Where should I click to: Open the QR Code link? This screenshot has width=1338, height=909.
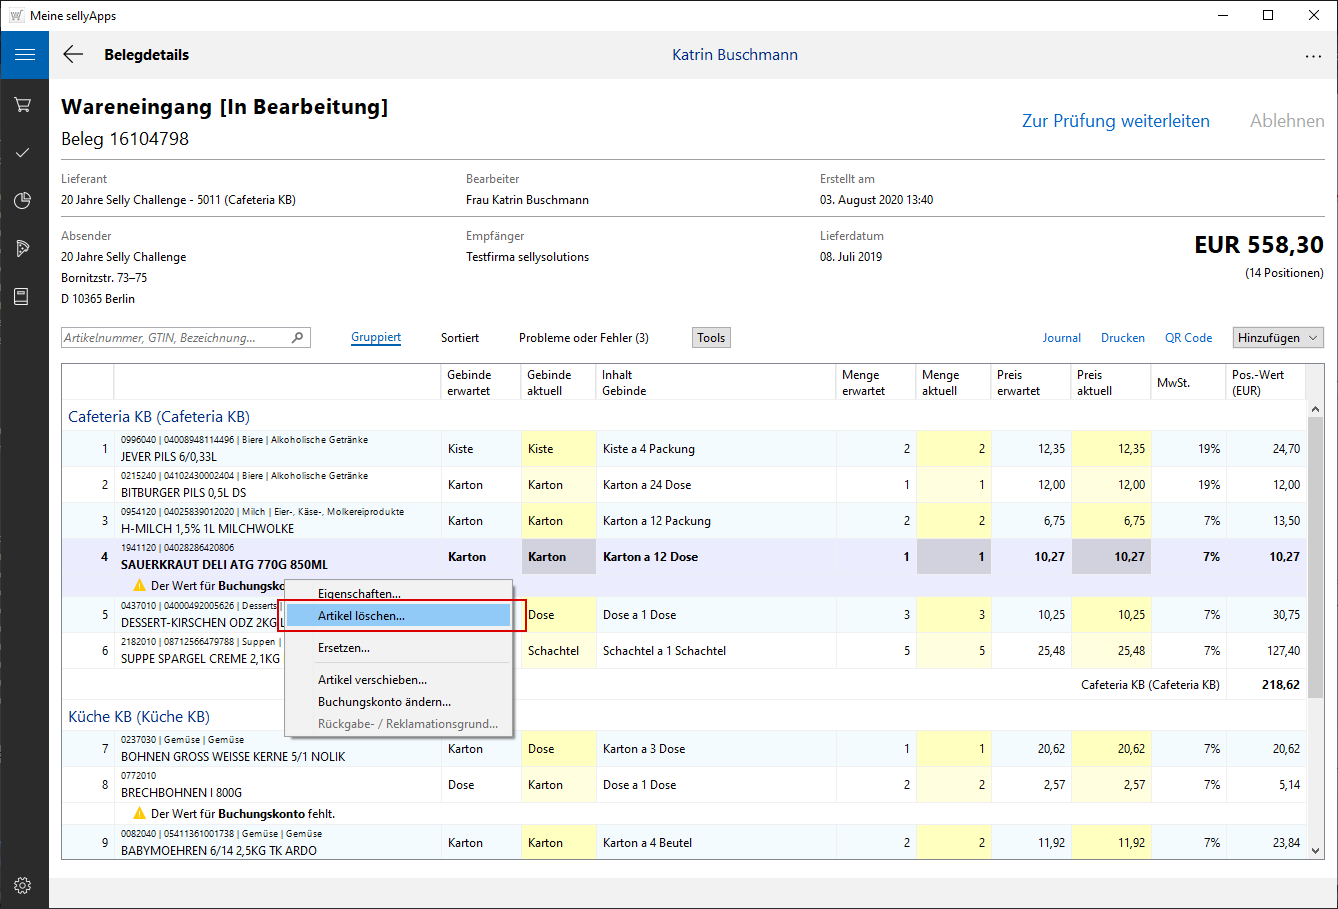pyautogui.click(x=1188, y=338)
